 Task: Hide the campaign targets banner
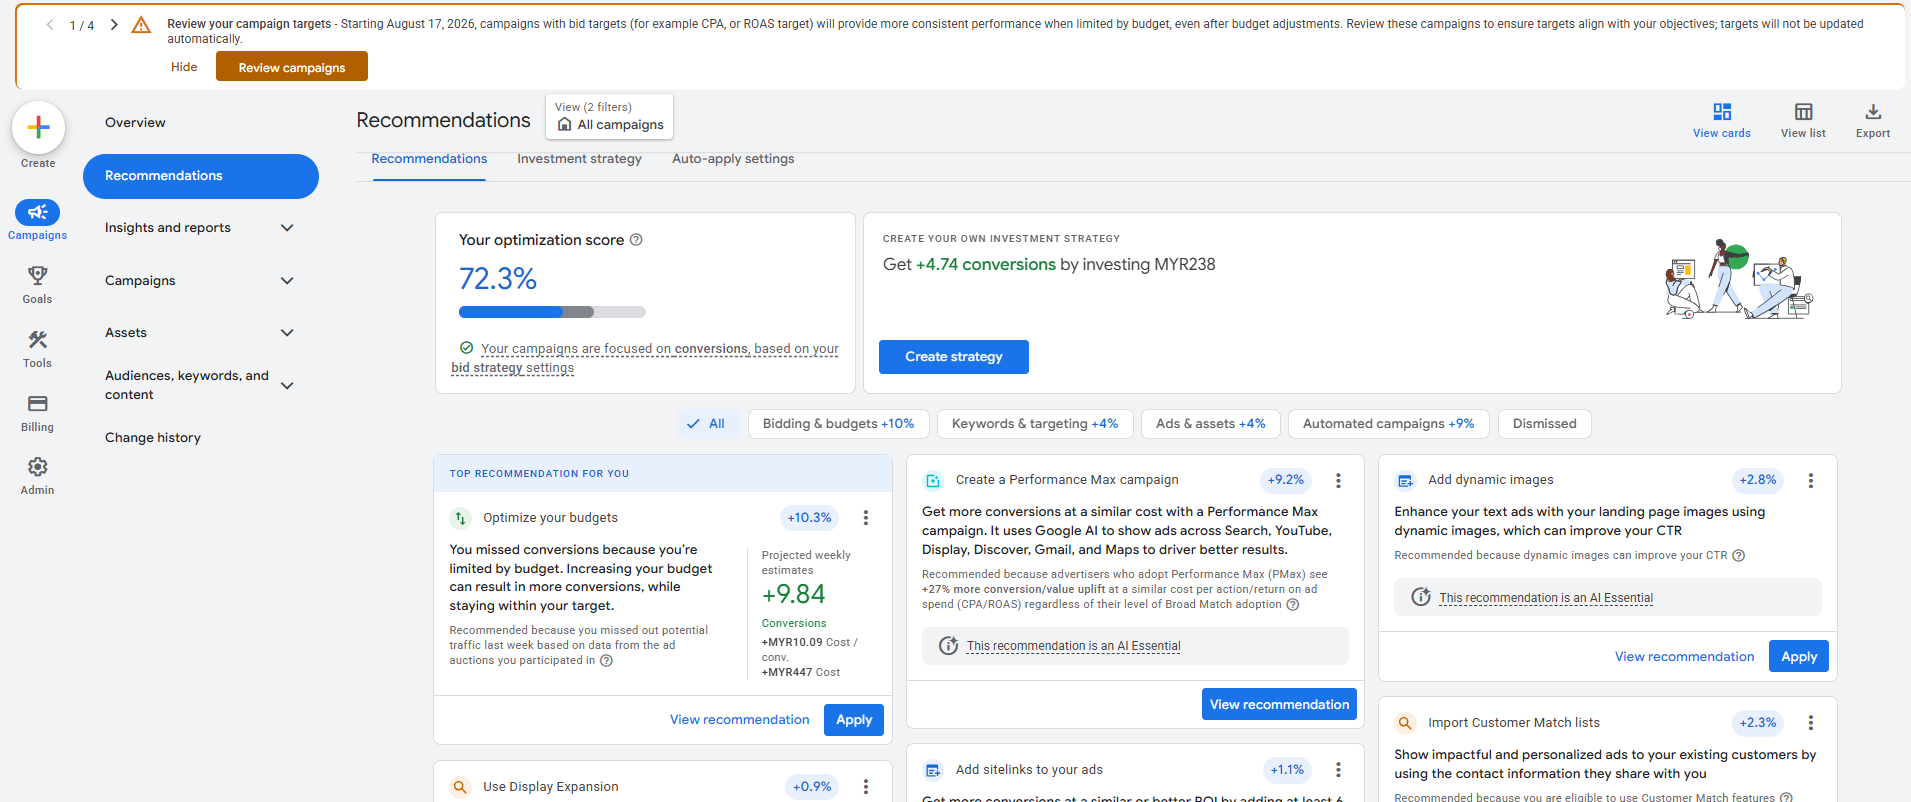(x=184, y=67)
